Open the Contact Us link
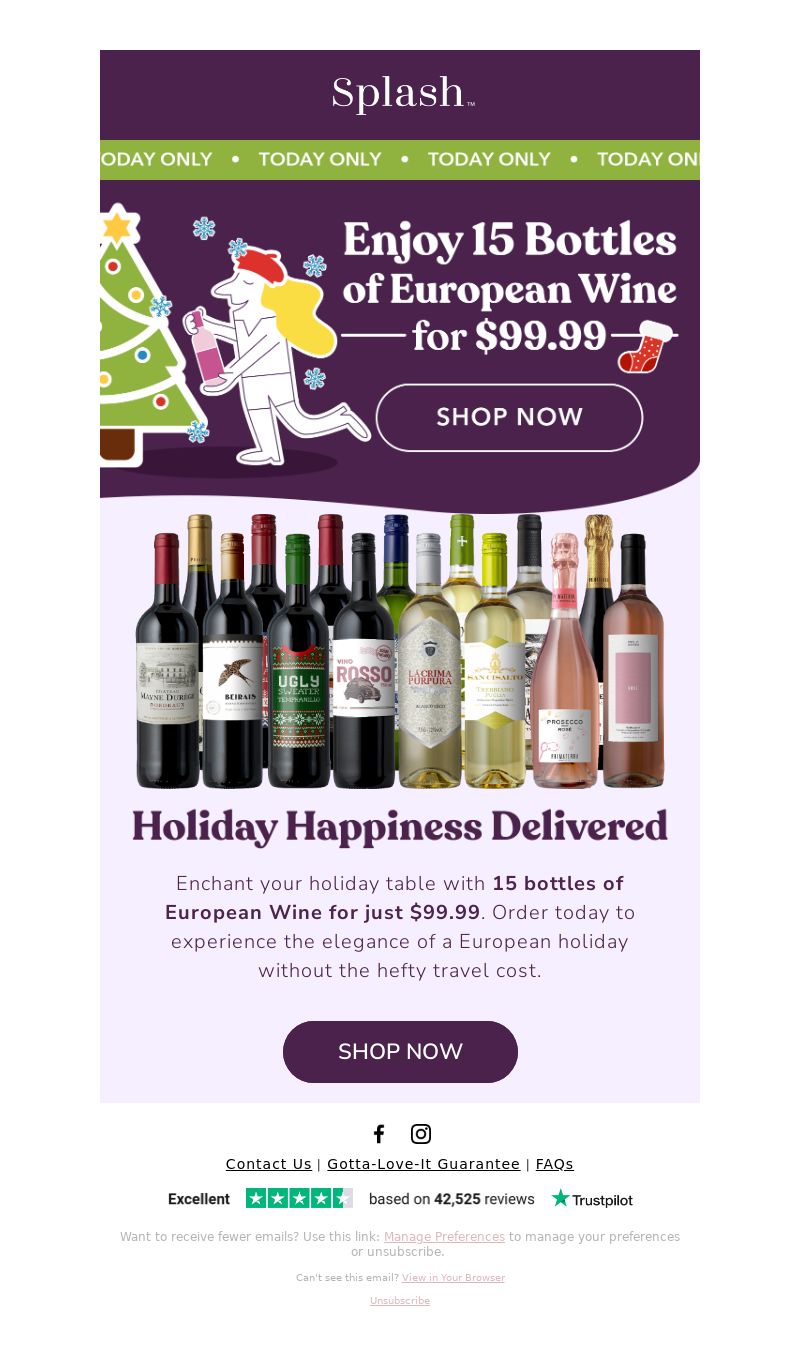Viewport: 800px width, 1355px height. (x=269, y=1164)
